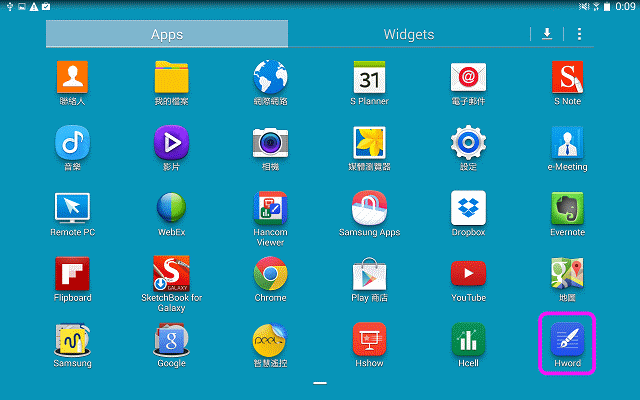Open the Email app with red @ envelope
The image size is (640, 400).
point(468,77)
